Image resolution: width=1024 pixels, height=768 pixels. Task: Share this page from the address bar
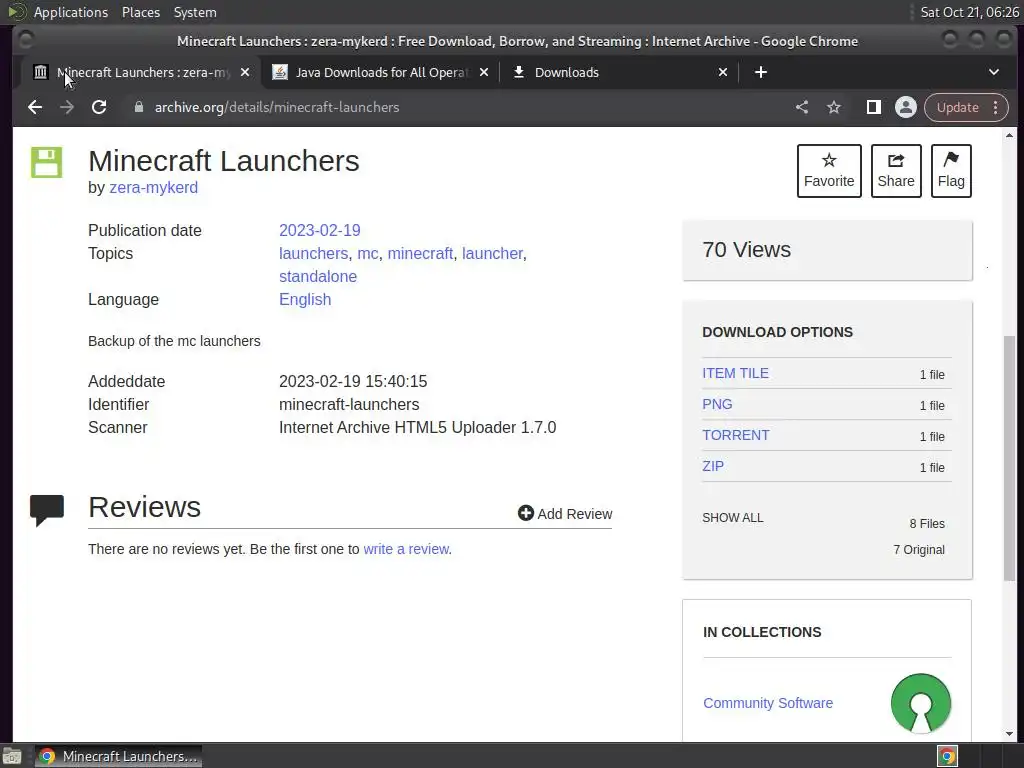pyautogui.click(x=802, y=107)
